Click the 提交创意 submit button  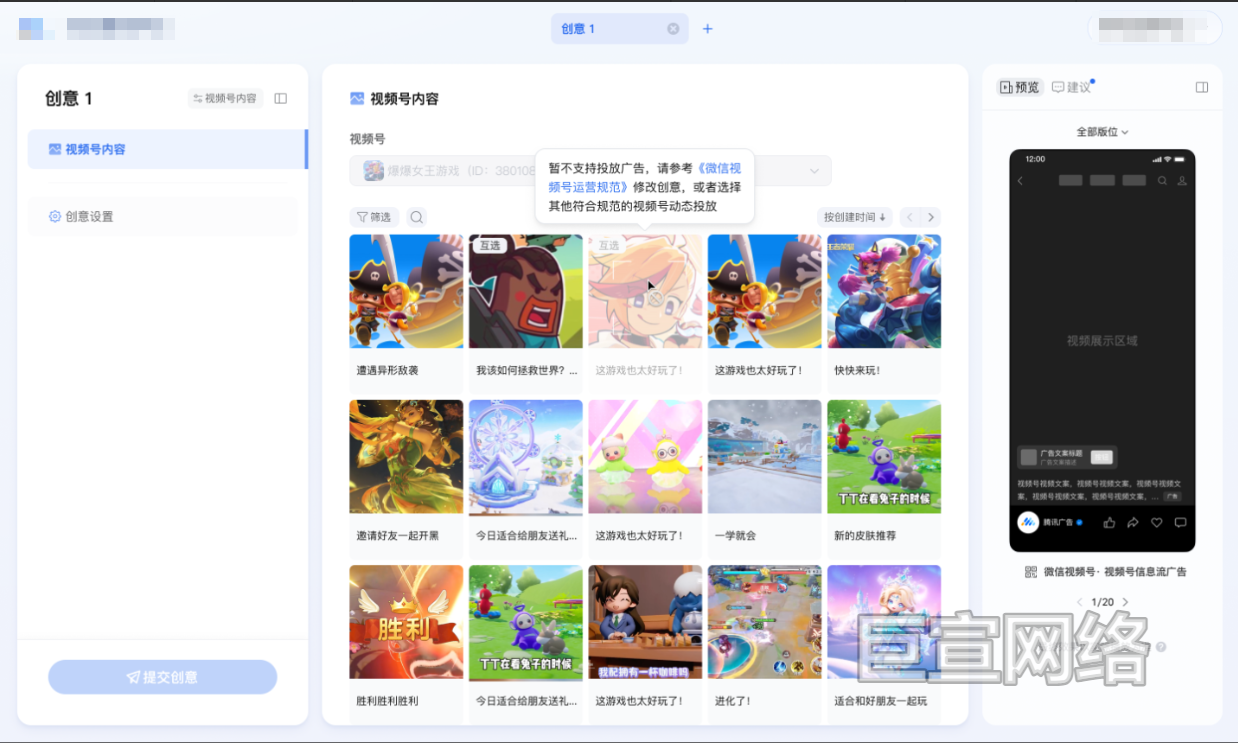click(163, 677)
